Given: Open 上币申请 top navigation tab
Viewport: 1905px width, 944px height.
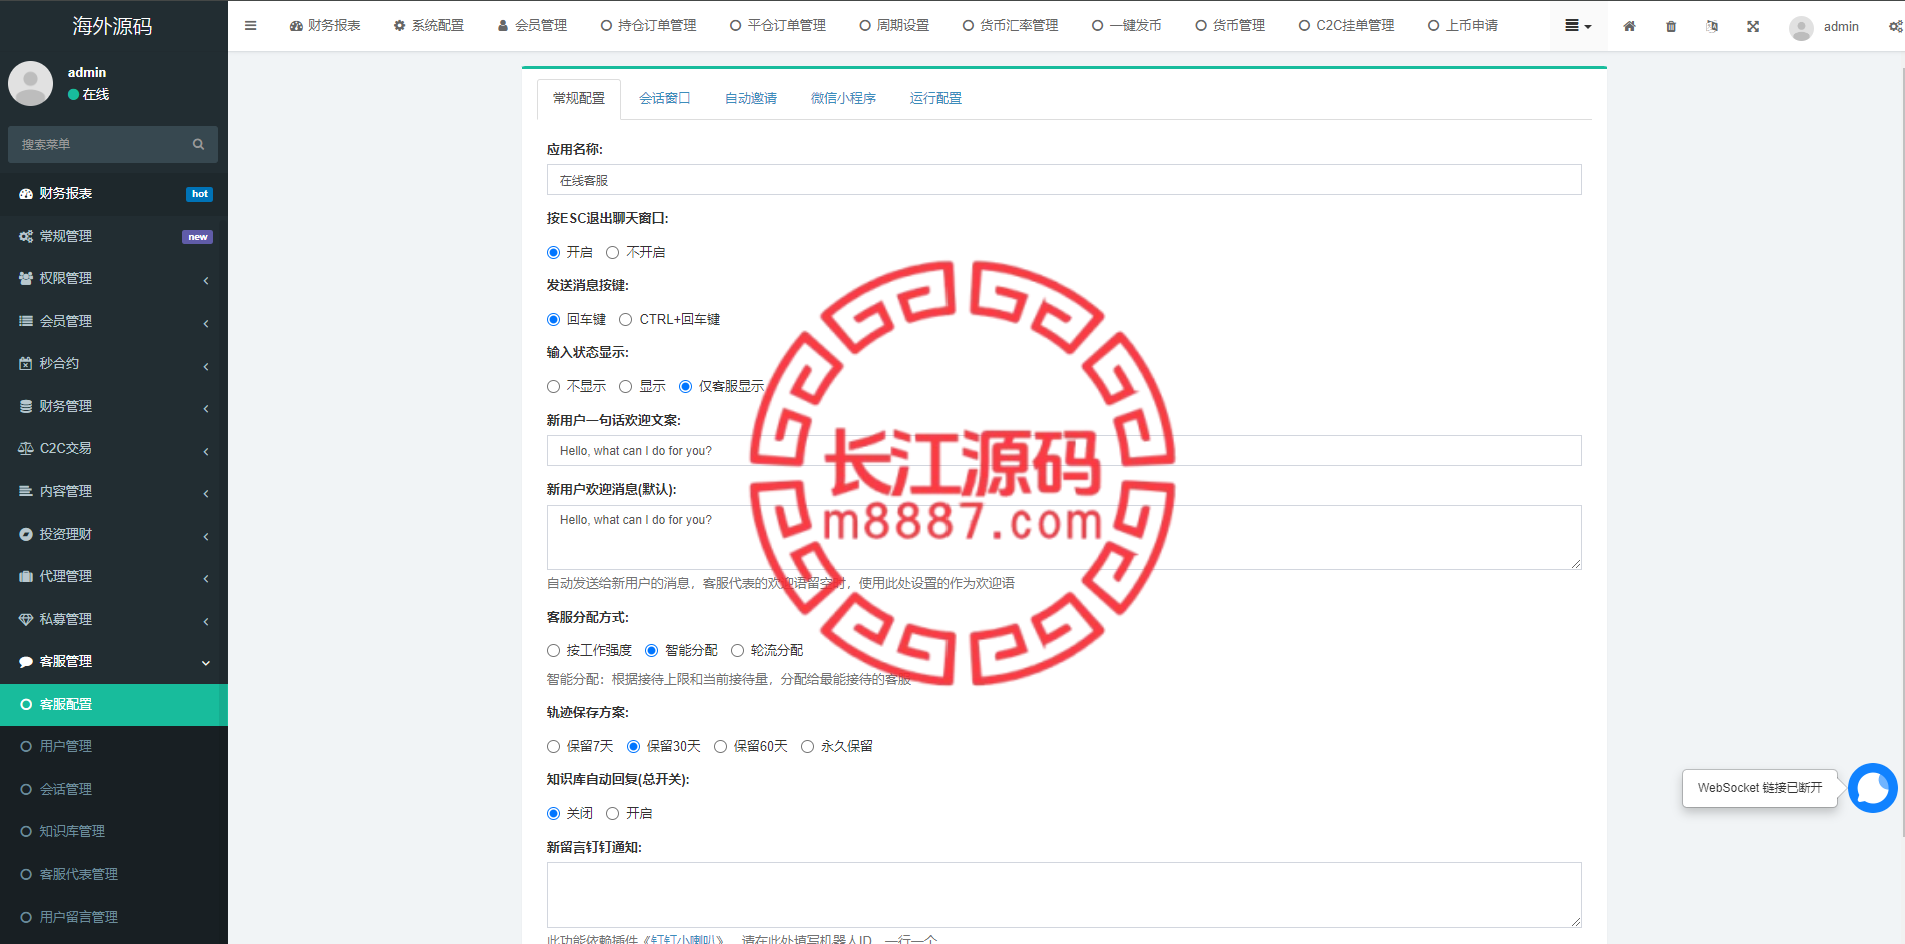Looking at the screenshot, I should point(1463,26).
